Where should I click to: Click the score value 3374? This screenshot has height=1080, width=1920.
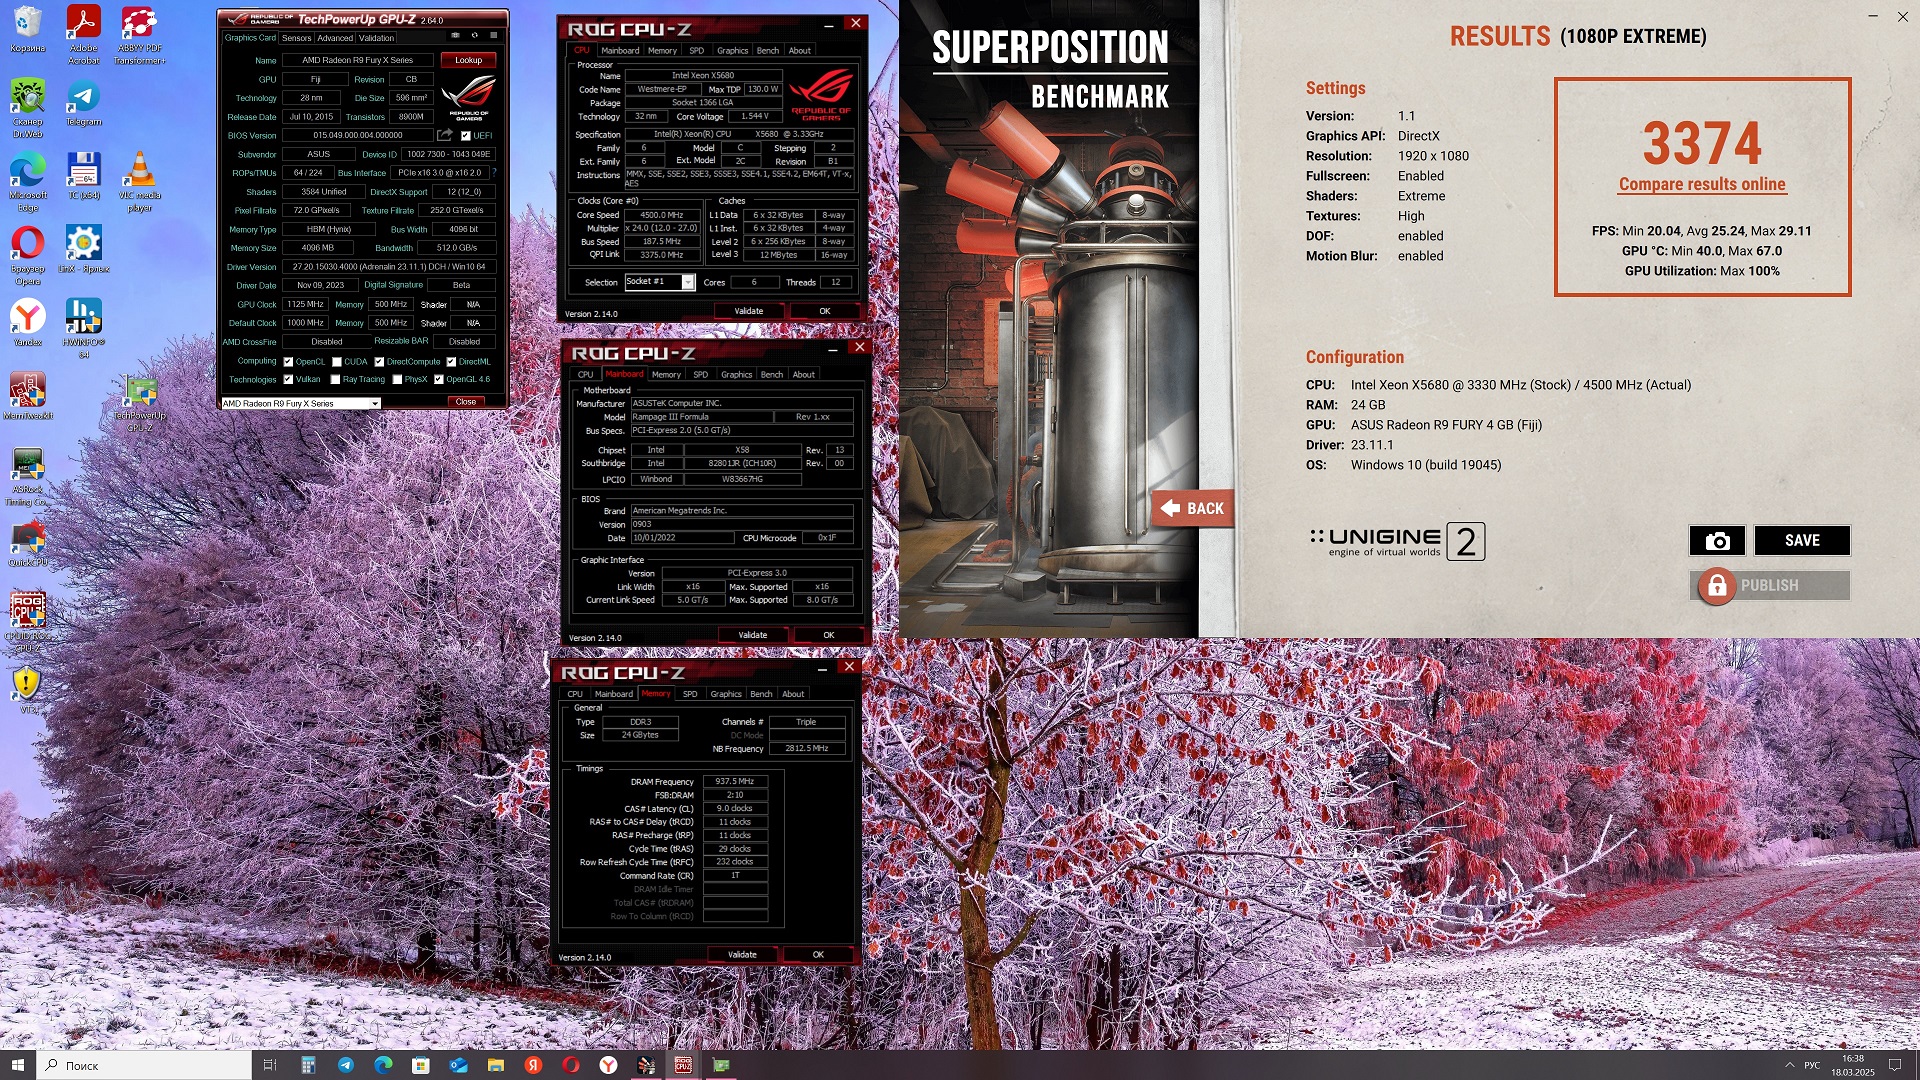(x=1702, y=143)
